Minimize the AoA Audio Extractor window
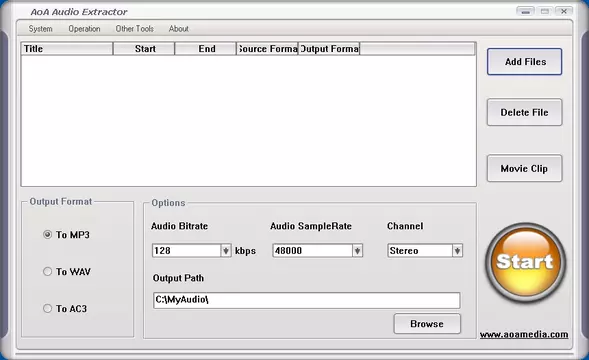The image size is (589, 360). (526, 12)
